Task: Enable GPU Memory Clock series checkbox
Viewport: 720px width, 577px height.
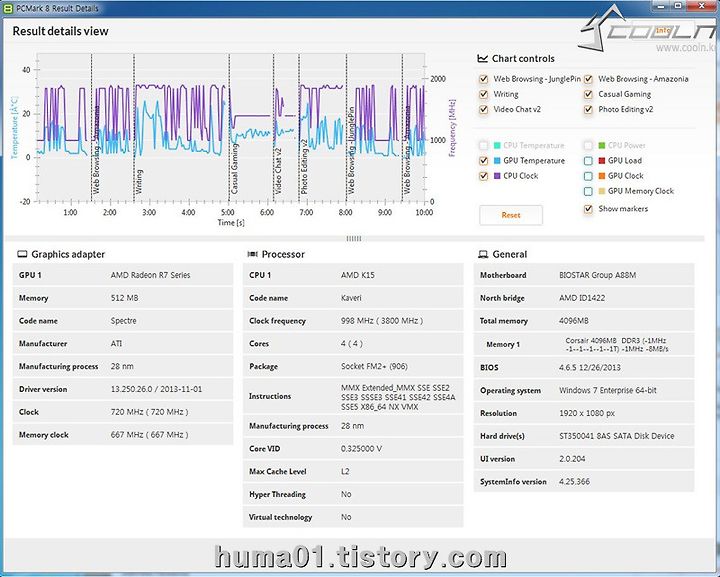Action: tap(588, 191)
